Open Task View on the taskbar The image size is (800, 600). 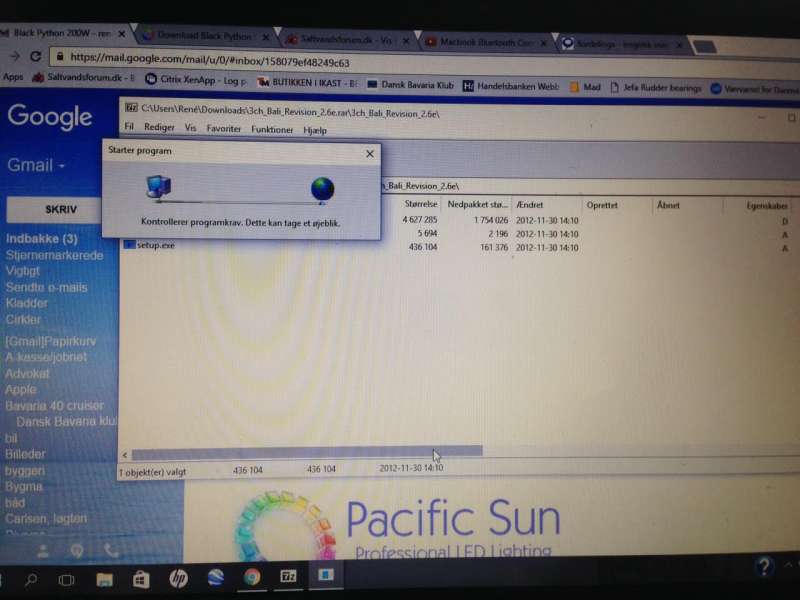(66, 579)
